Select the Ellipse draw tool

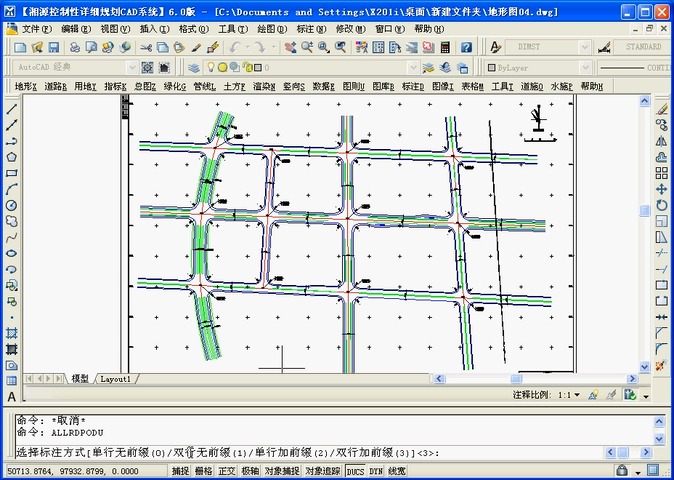click(x=12, y=253)
